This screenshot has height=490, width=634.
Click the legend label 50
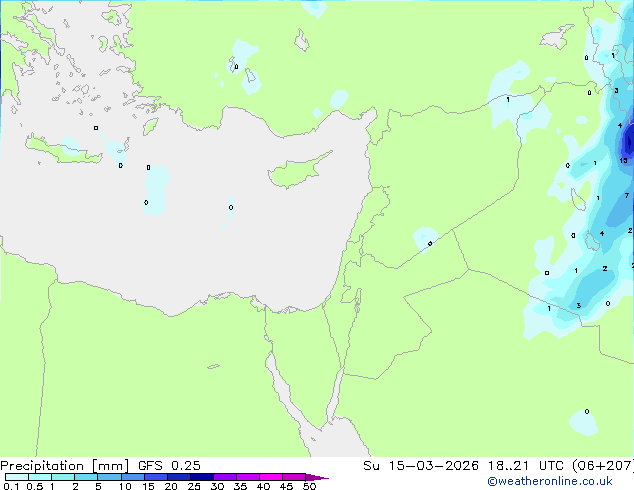click(309, 486)
